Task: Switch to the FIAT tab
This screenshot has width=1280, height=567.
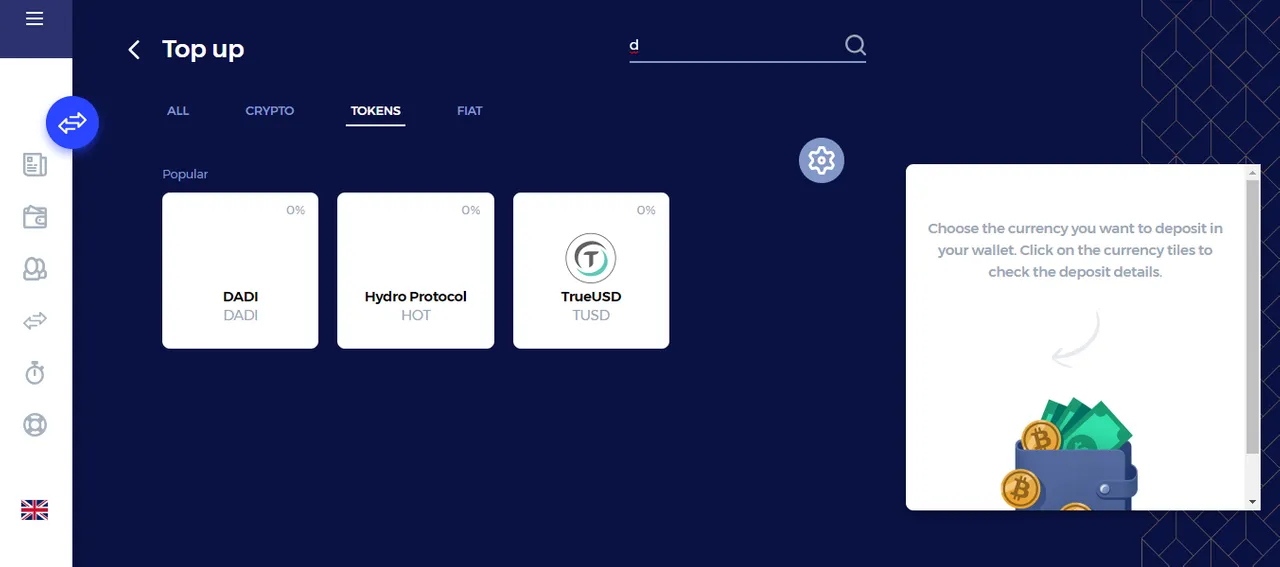Action: tap(470, 111)
